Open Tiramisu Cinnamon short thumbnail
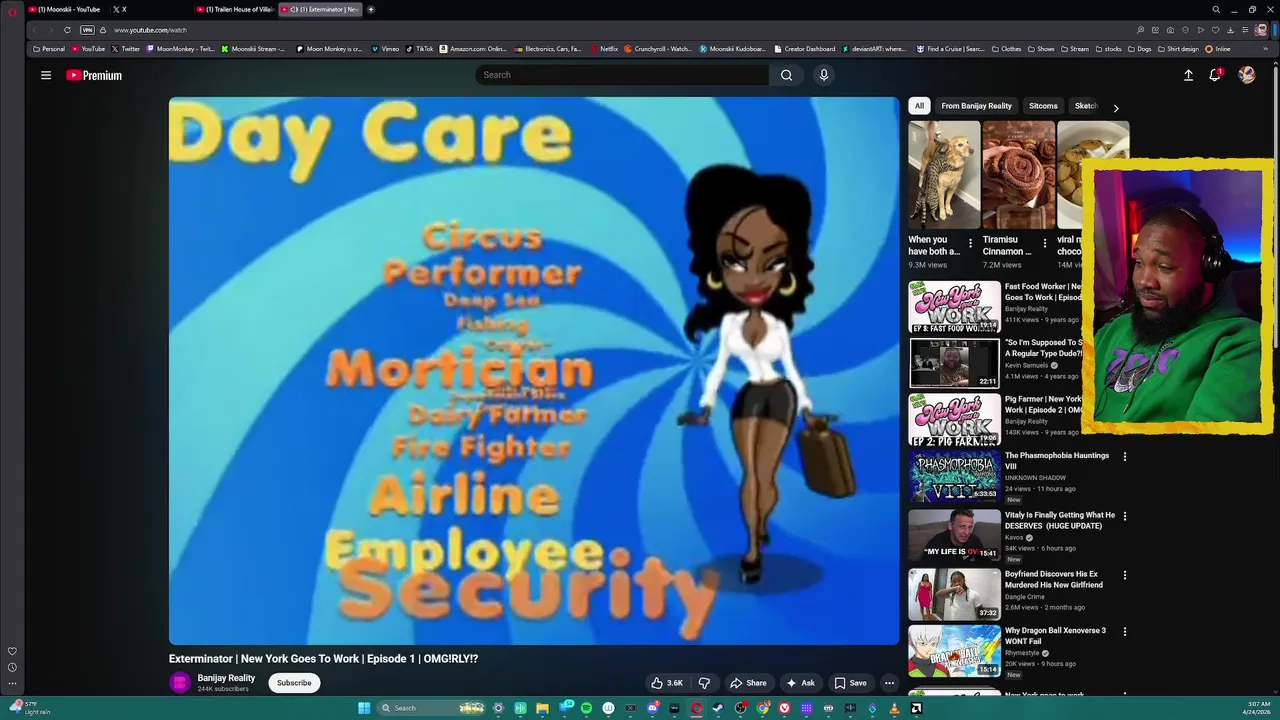This screenshot has width=1280, height=720. click(1018, 175)
